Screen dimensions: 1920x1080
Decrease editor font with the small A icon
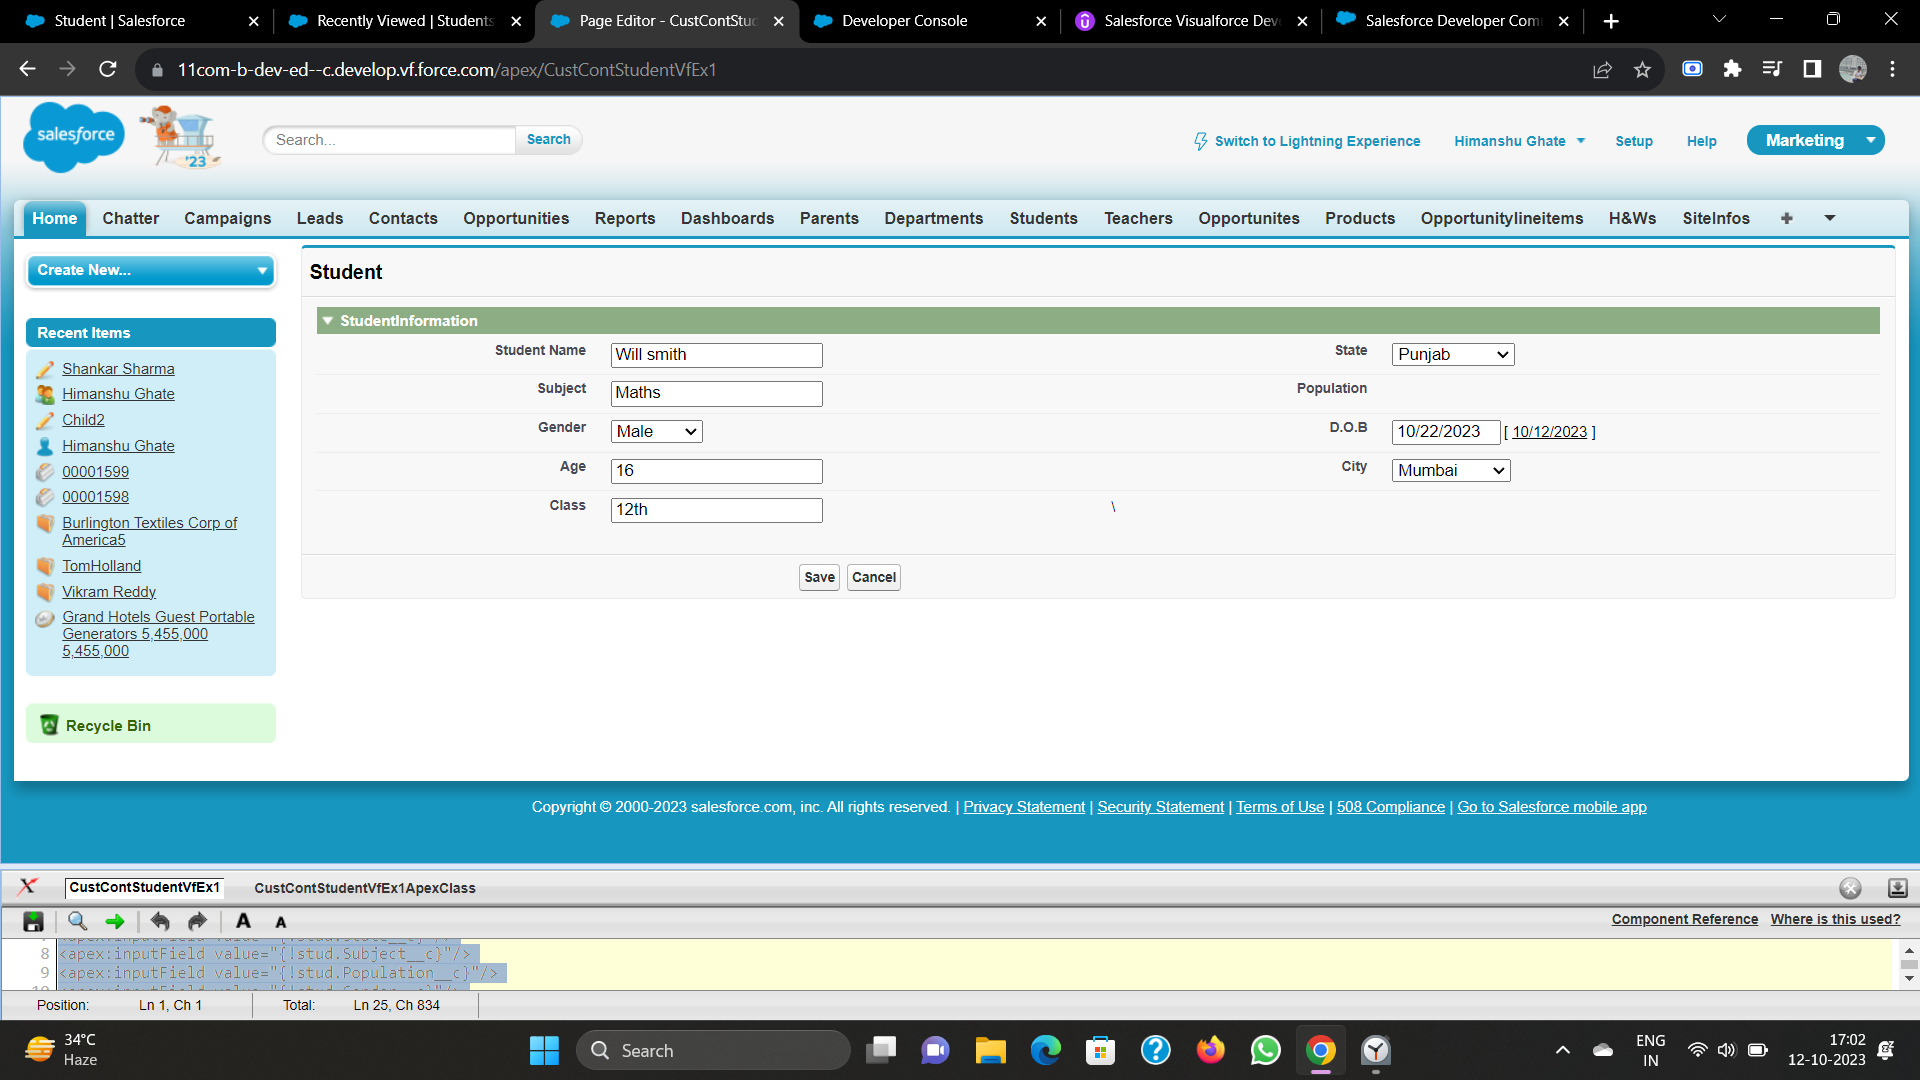coord(281,922)
